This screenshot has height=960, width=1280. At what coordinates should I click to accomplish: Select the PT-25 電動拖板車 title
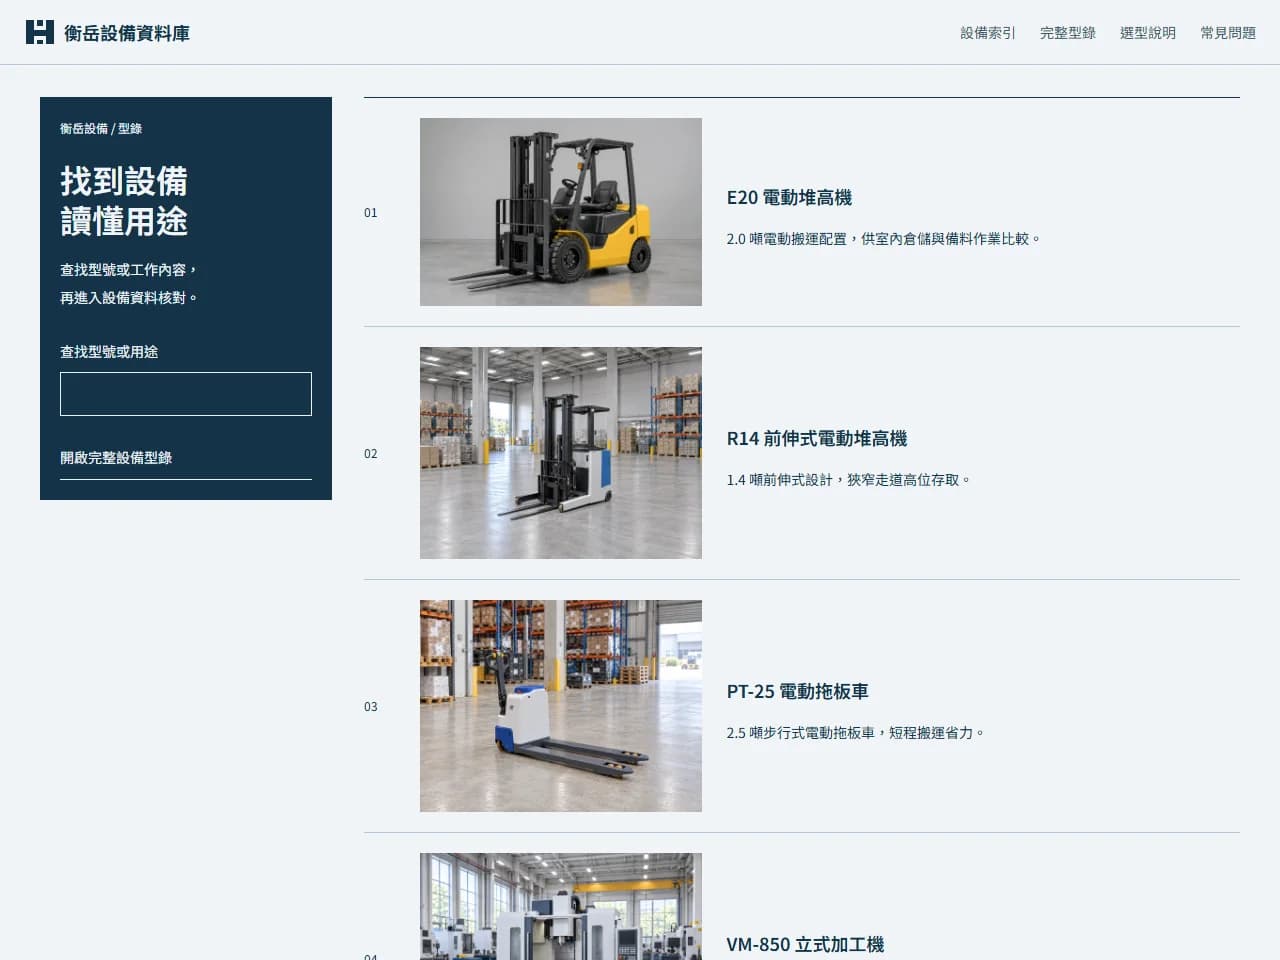798,692
